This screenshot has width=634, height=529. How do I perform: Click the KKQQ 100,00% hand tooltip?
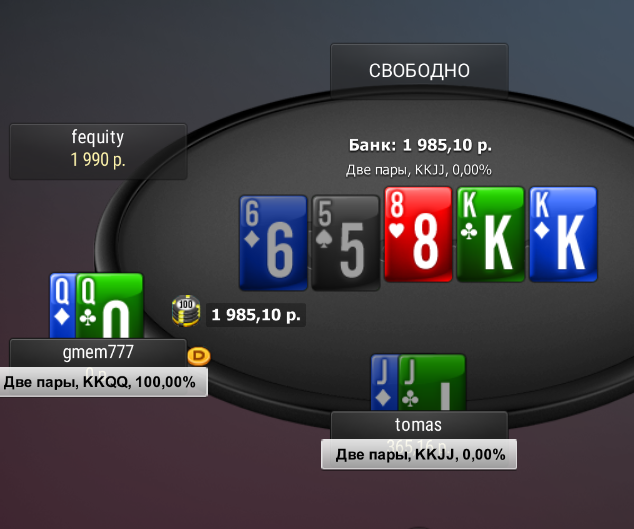pyautogui.click(x=104, y=382)
